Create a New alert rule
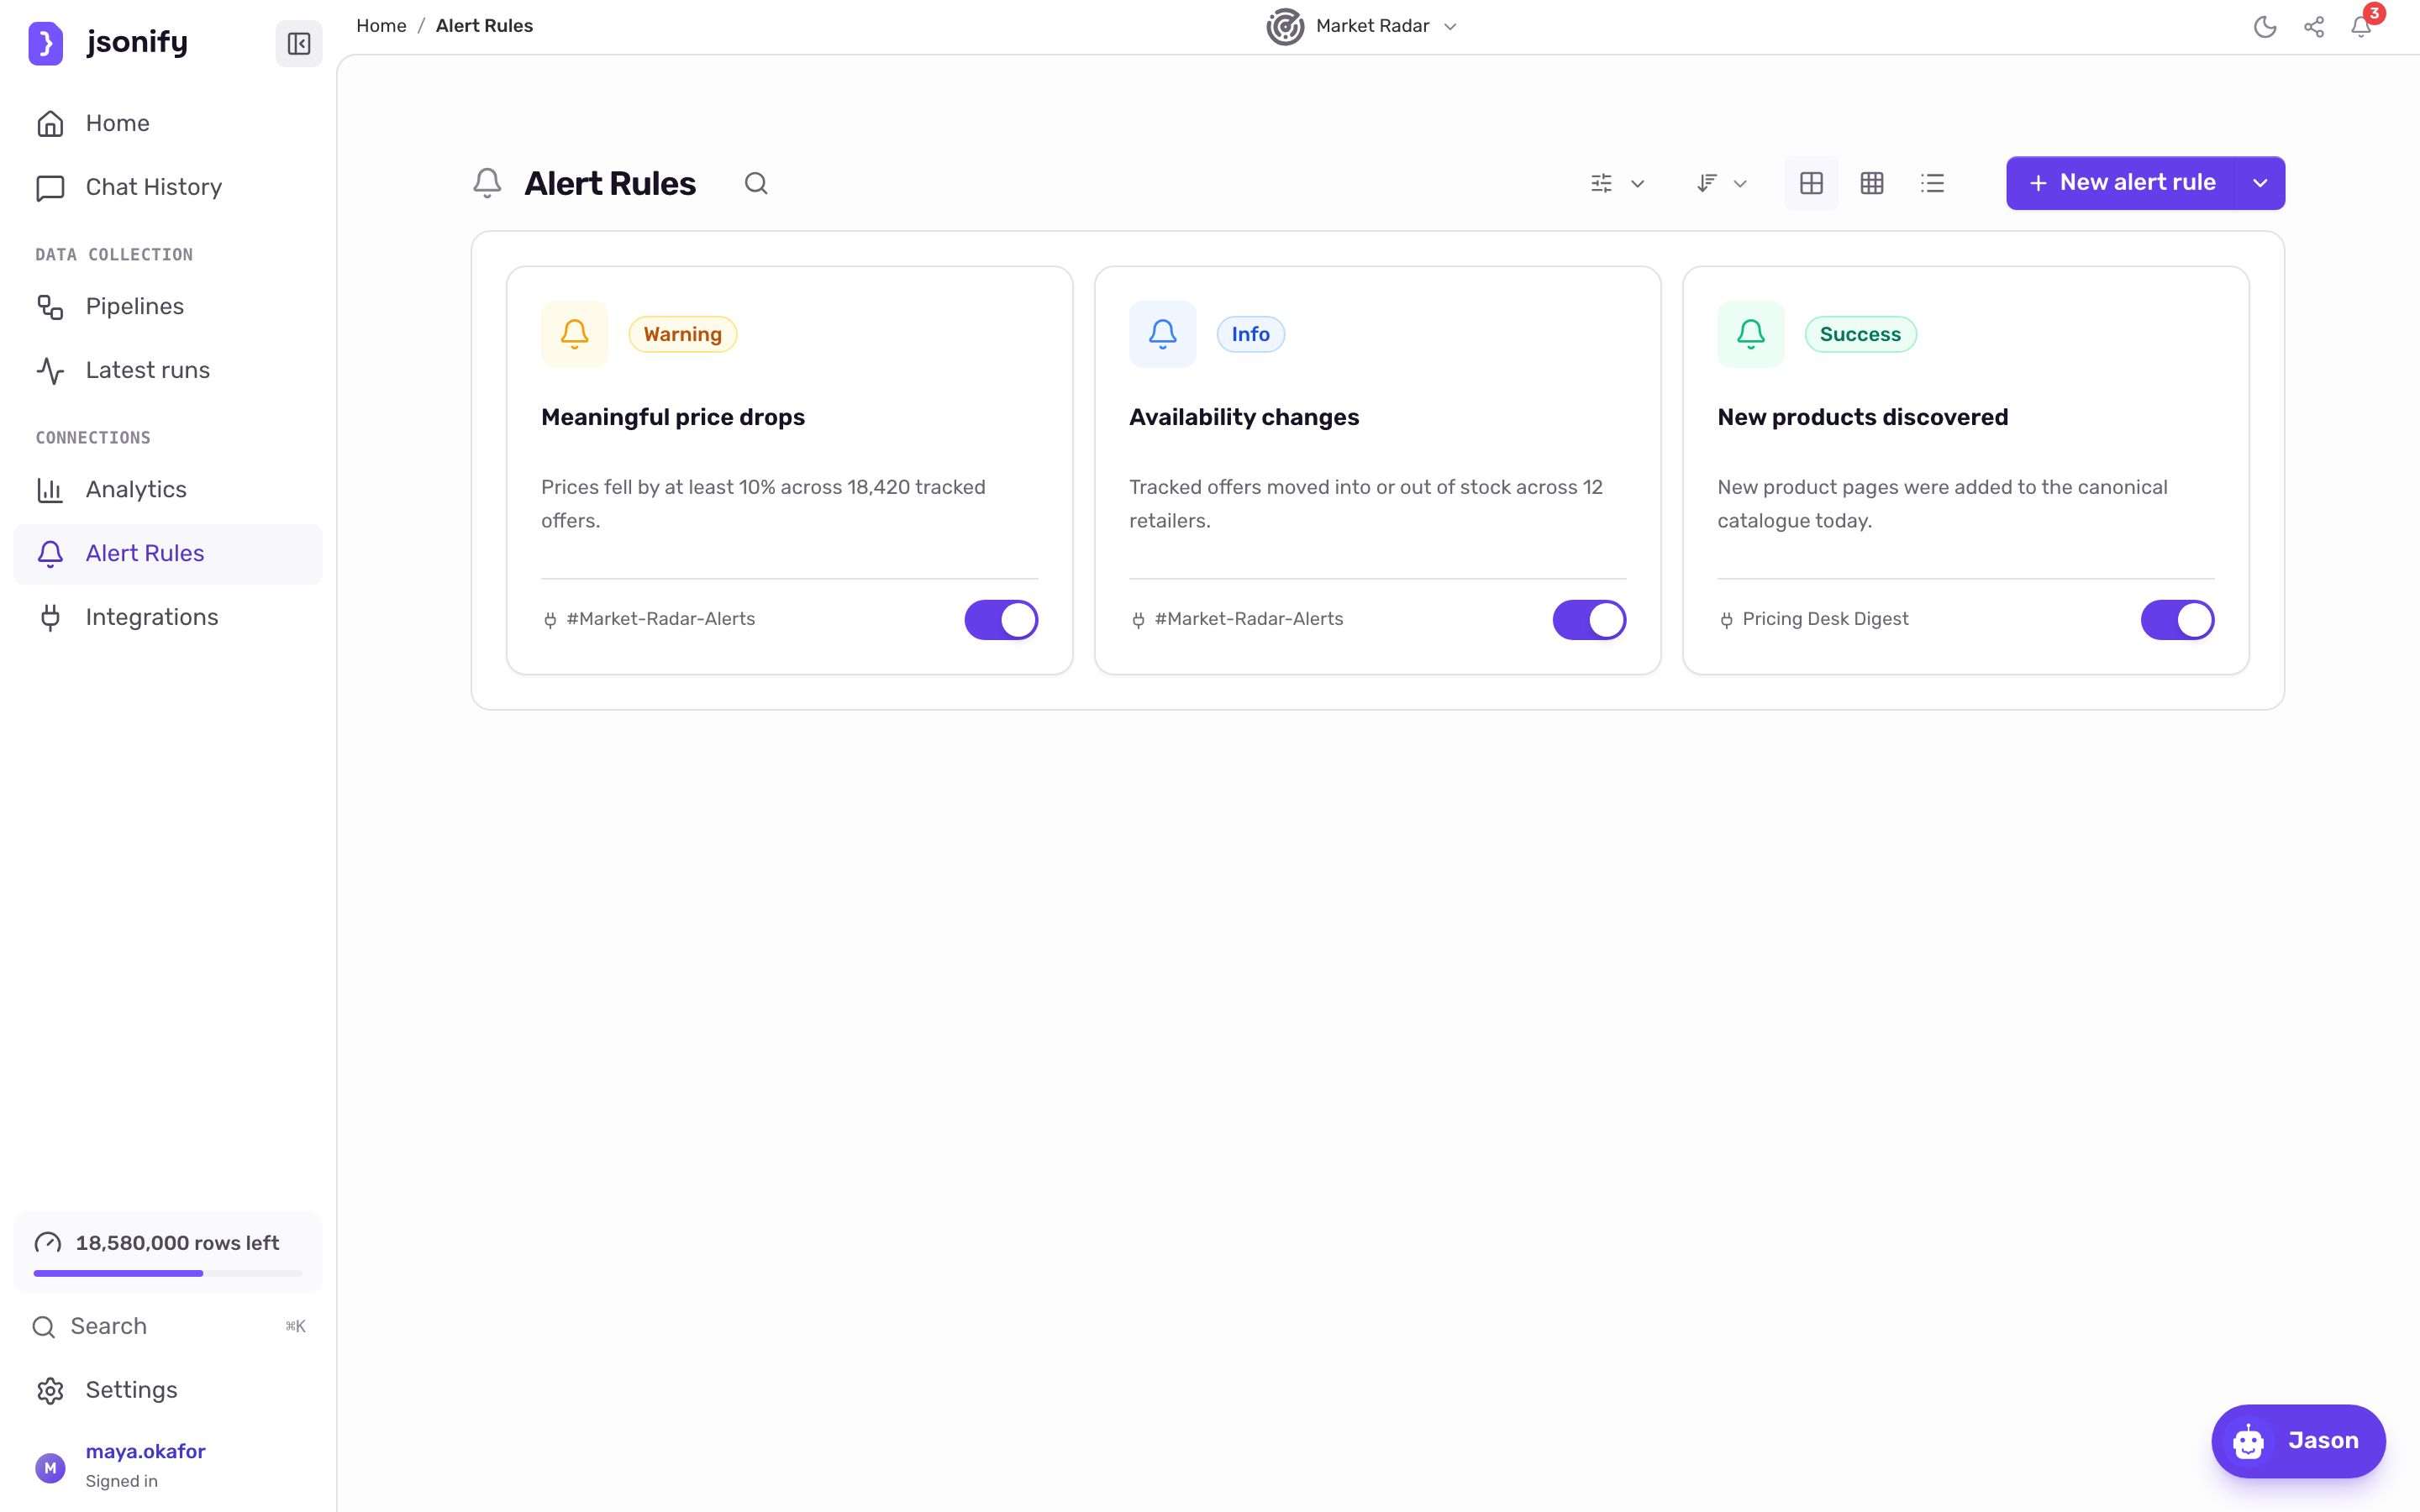 (2121, 183)
